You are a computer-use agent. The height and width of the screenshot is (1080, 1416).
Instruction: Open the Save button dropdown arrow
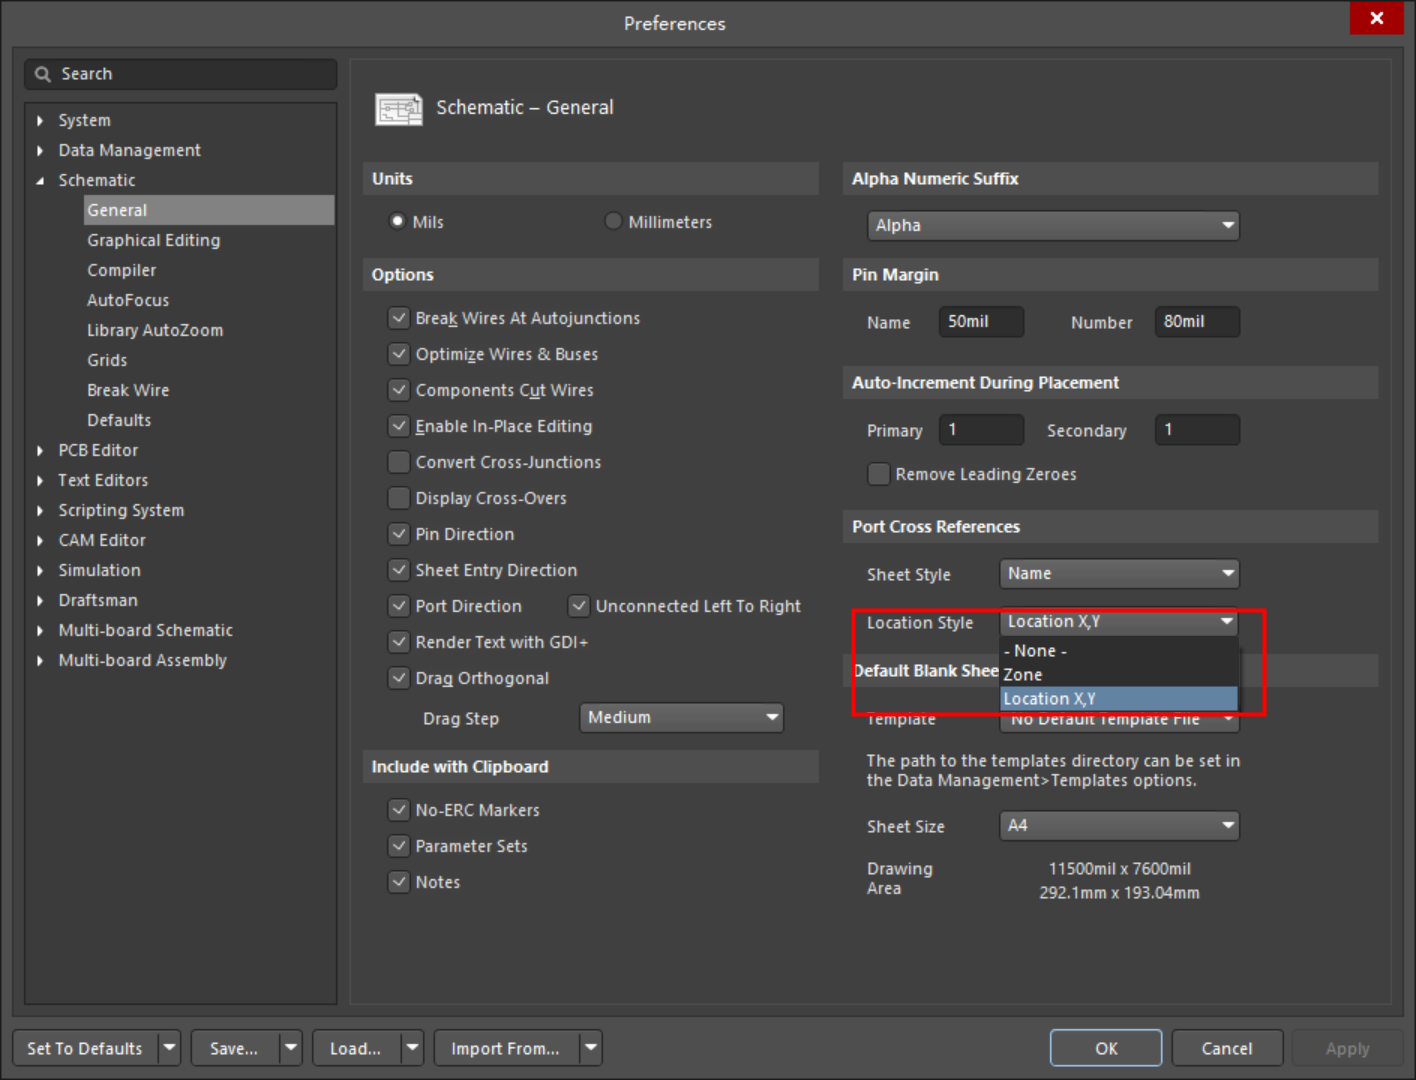290,1048
